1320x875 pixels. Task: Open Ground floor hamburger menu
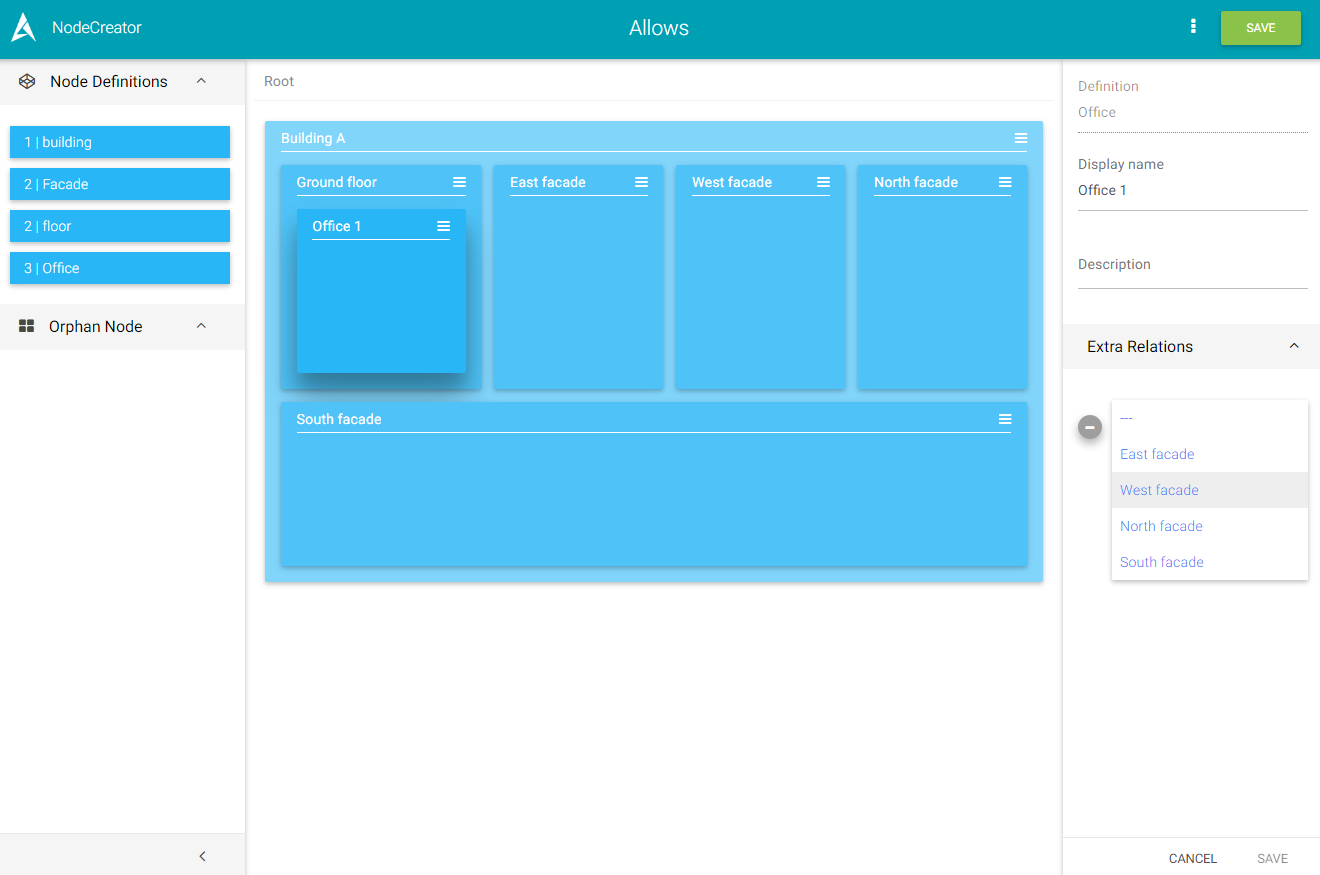(x=459, y=182)
